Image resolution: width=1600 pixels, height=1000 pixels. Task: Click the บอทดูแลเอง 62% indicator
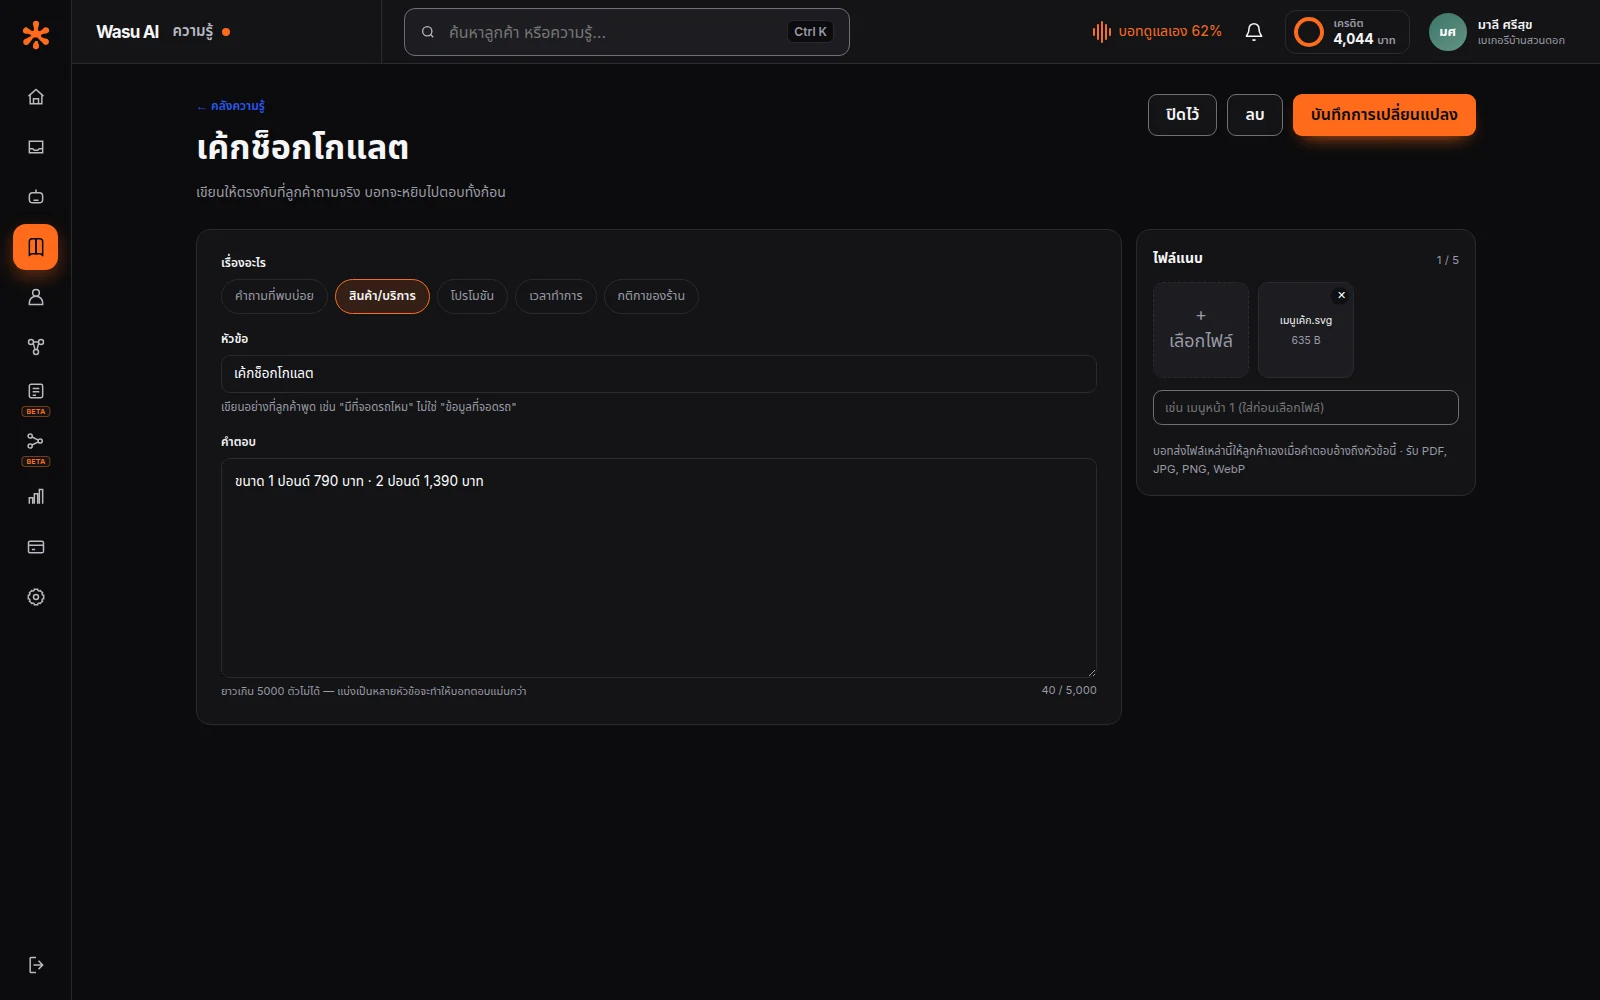1157,32
